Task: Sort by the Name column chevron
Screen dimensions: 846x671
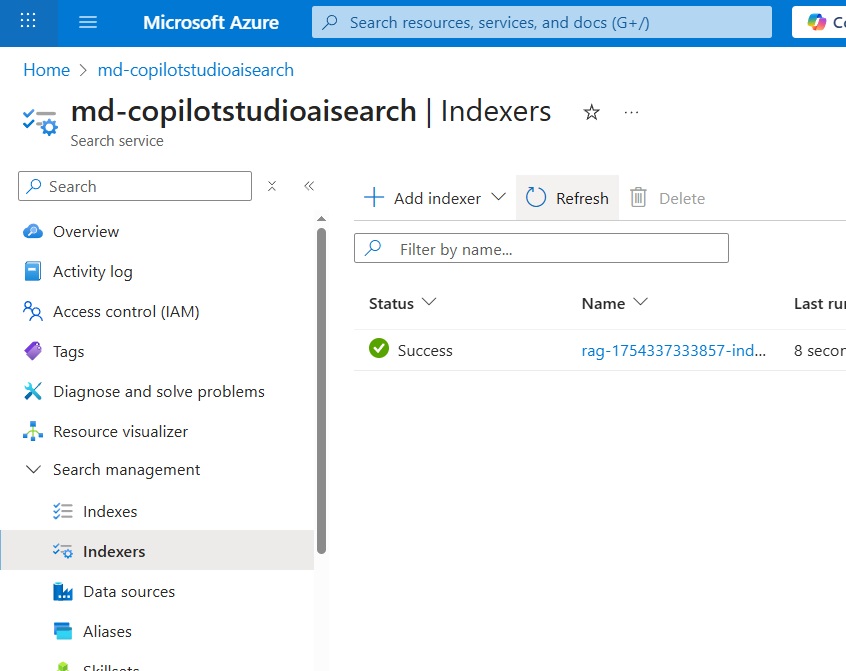Action: coord(640,302)
